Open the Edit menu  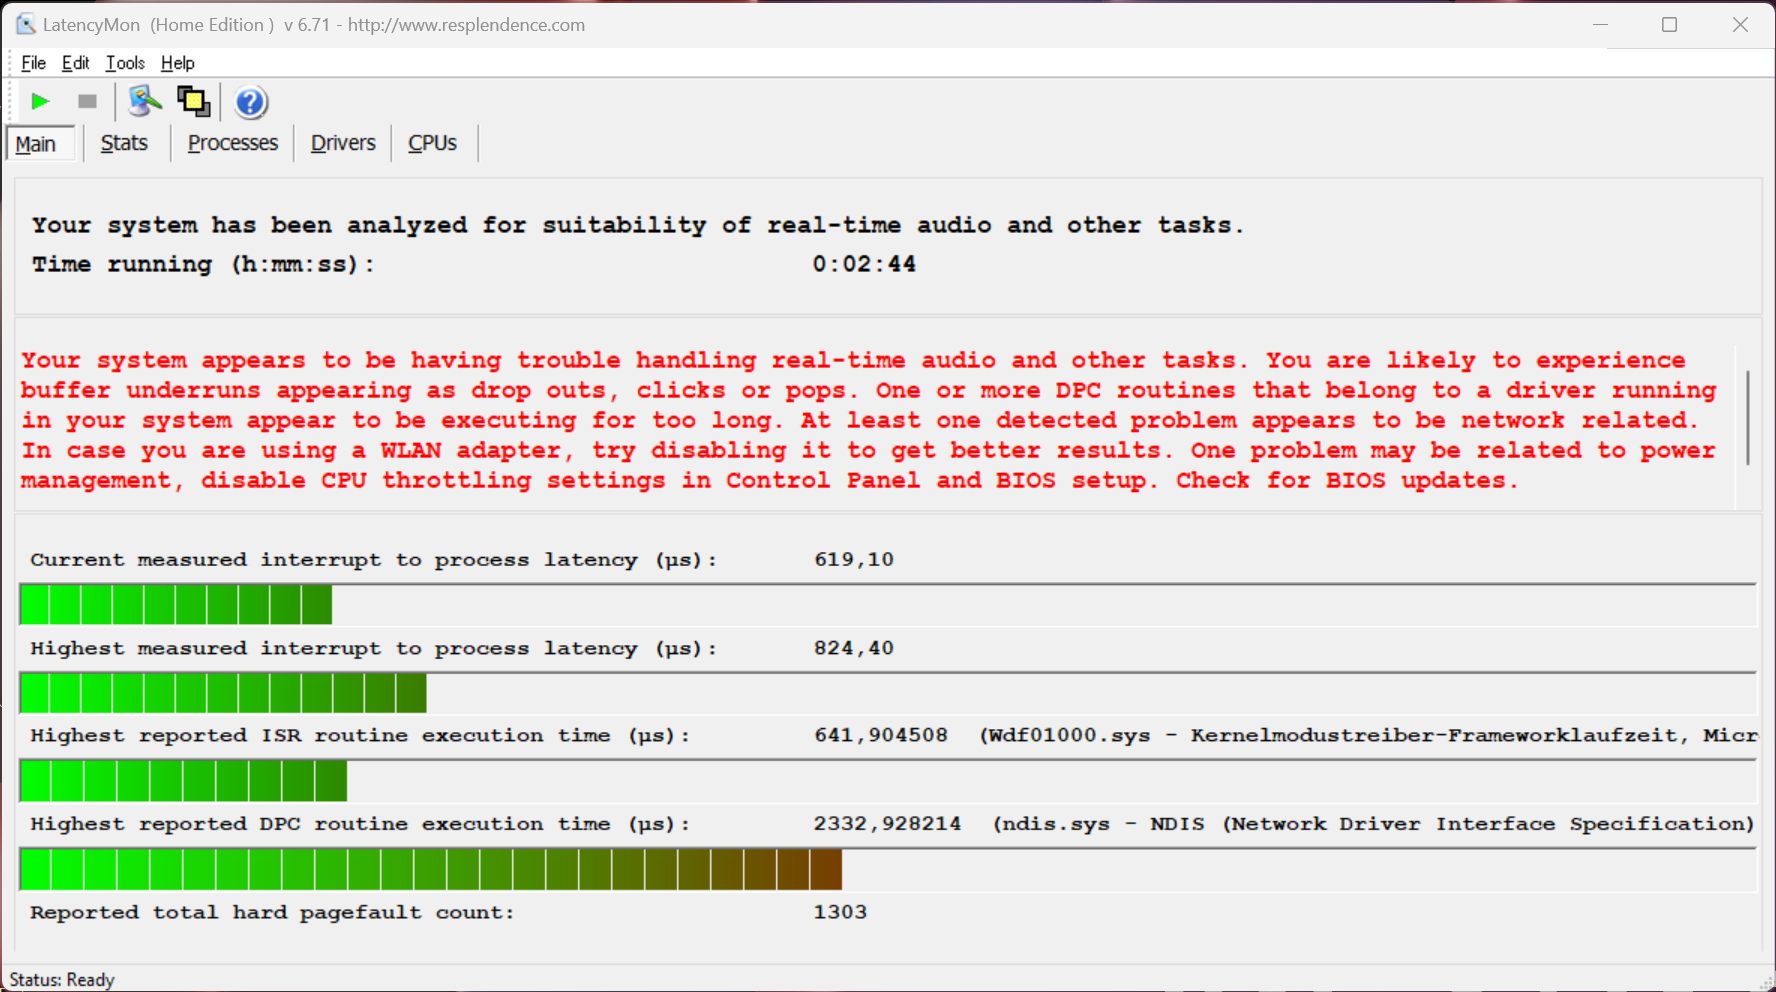pos(75,63)
